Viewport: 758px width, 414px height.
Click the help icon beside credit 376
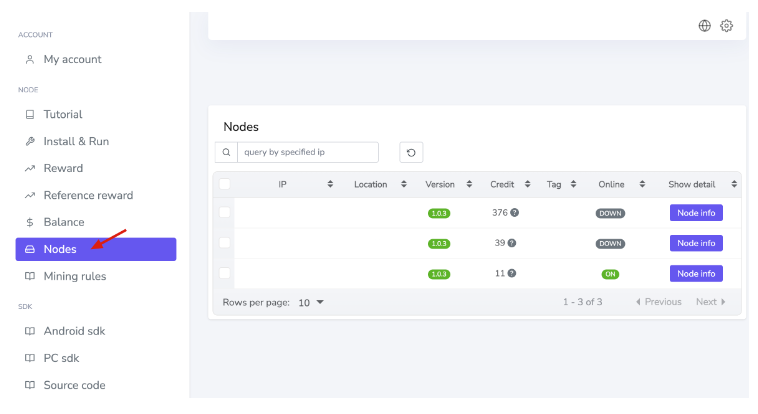[x=515, y=212]
